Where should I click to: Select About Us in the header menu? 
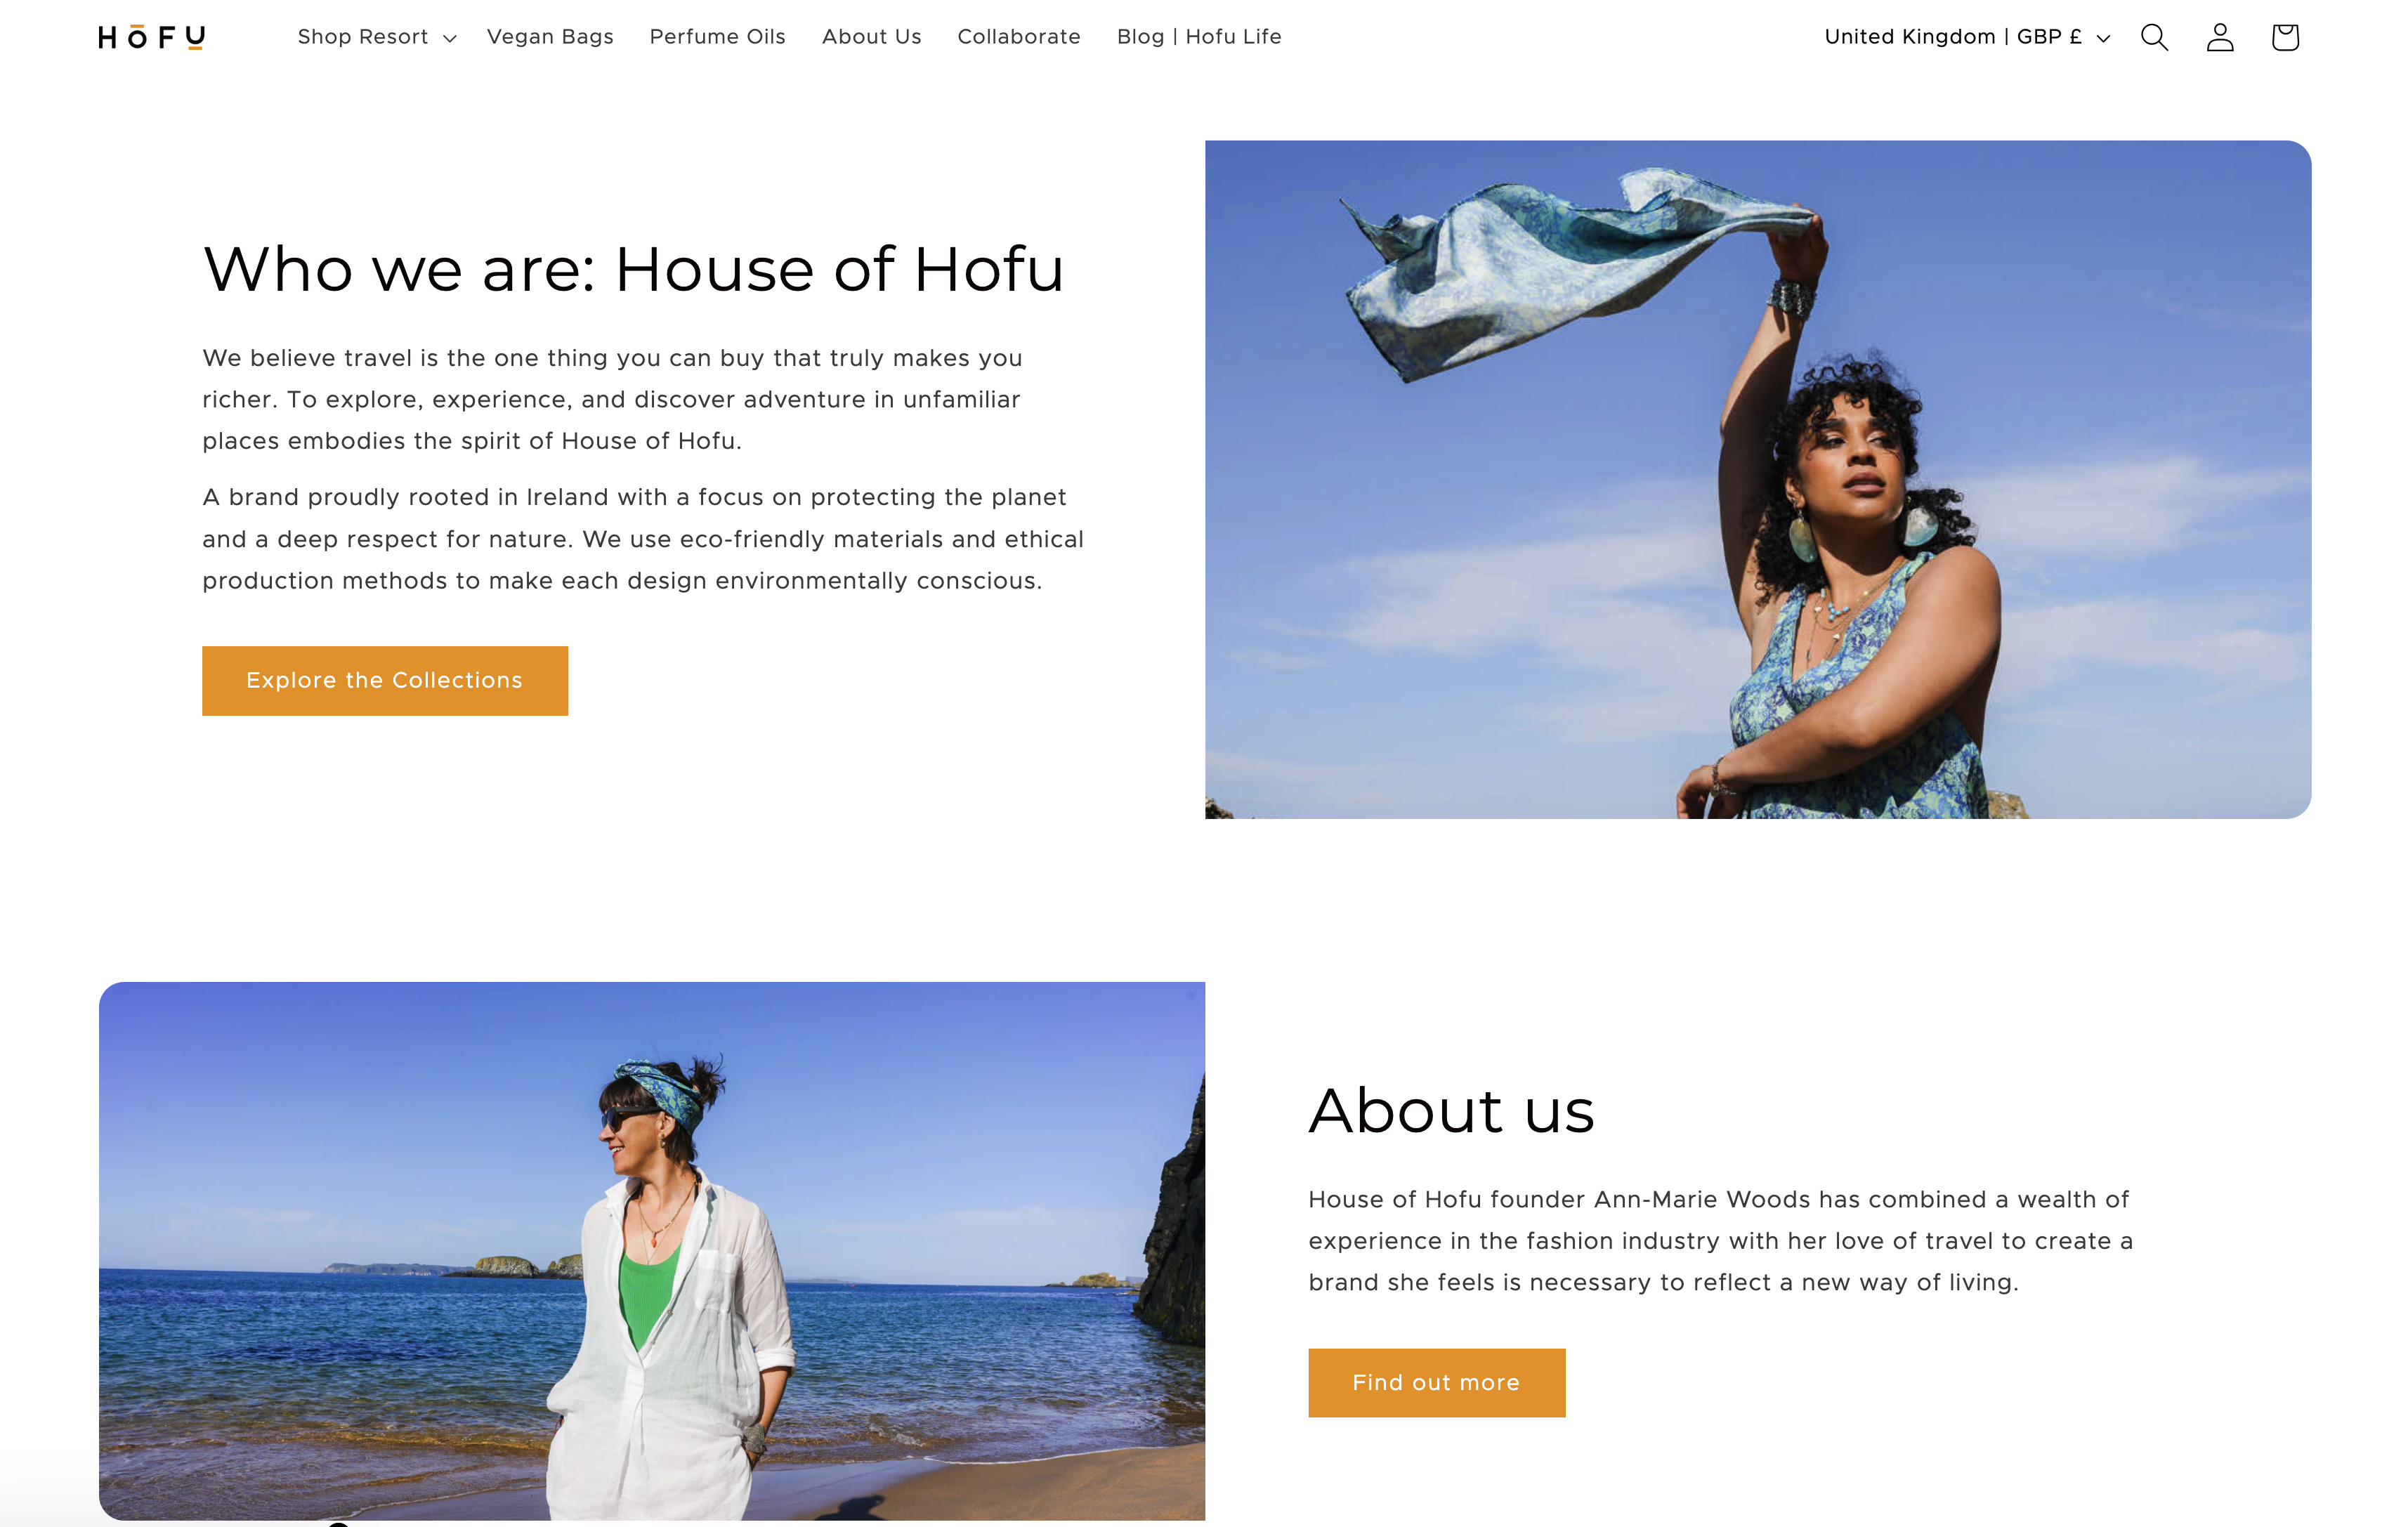[x=871, y=37]
